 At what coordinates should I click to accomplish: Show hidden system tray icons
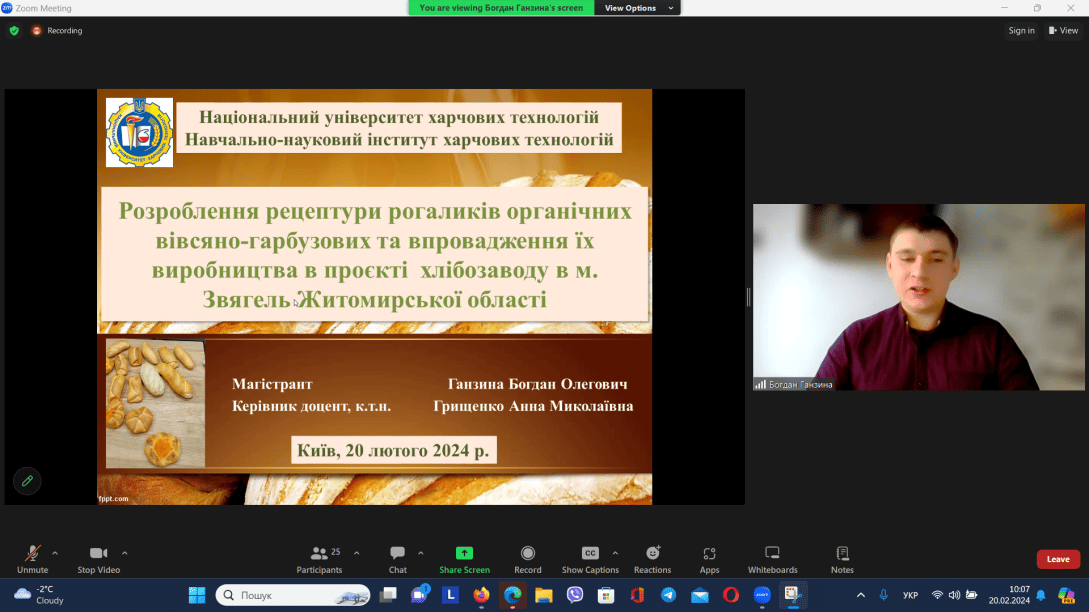861,595
